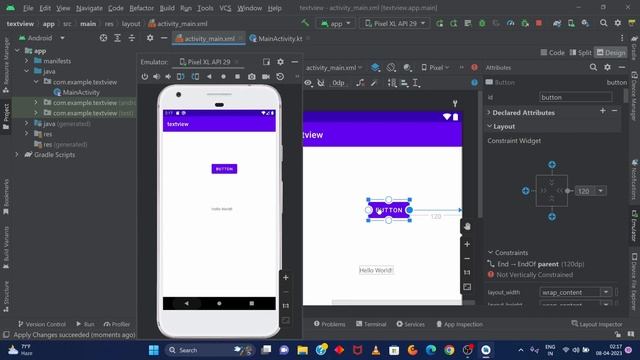Select the activity_main.xml editor tab
Image resolution: width=640 pixels, height=360 pixels.
tap(209, 38)
